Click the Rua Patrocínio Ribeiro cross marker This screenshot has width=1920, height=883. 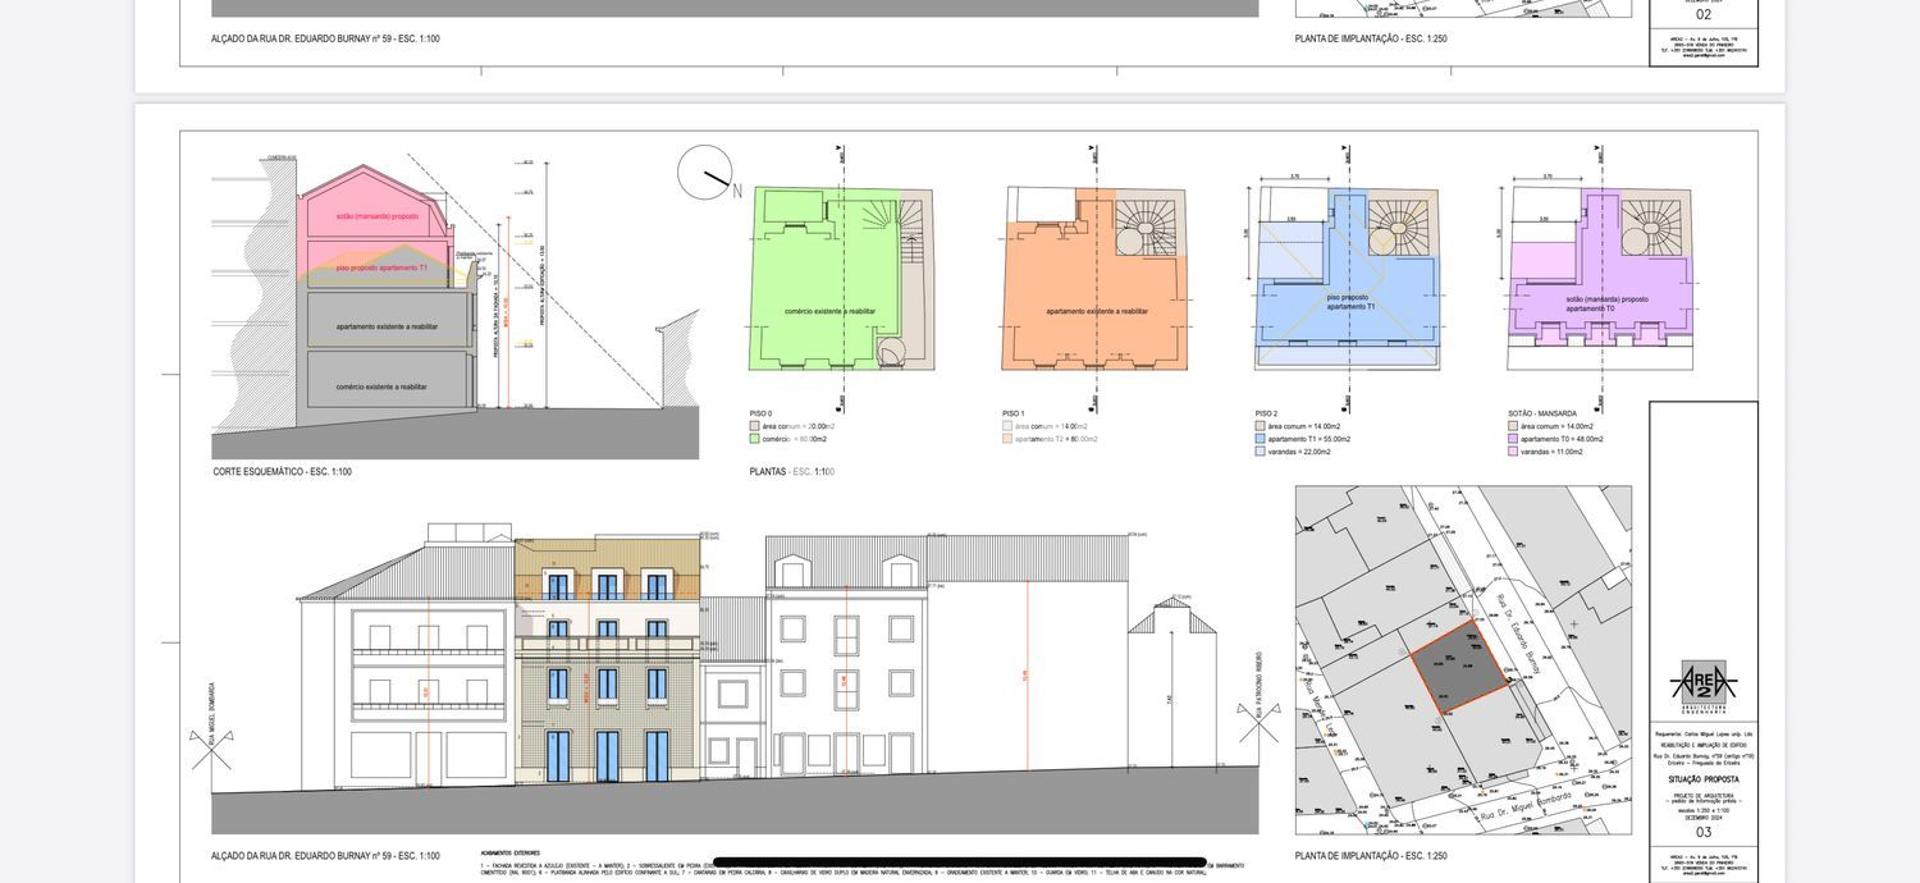1258,722
